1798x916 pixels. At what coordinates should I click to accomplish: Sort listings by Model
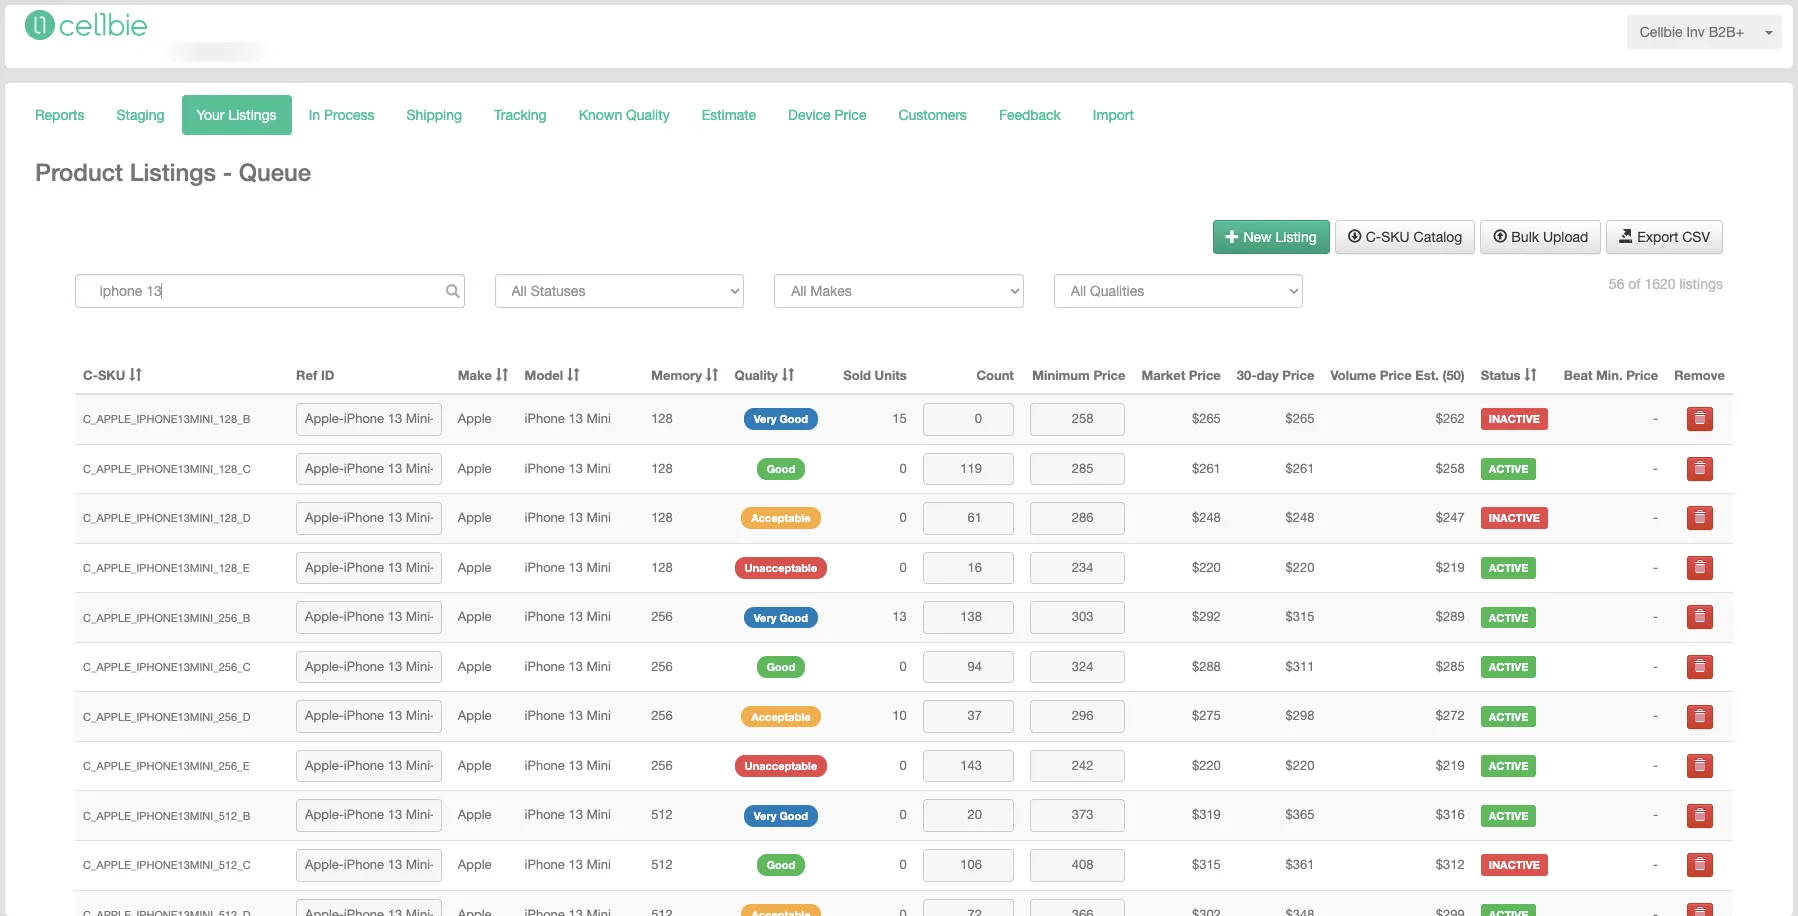point(573,375)
